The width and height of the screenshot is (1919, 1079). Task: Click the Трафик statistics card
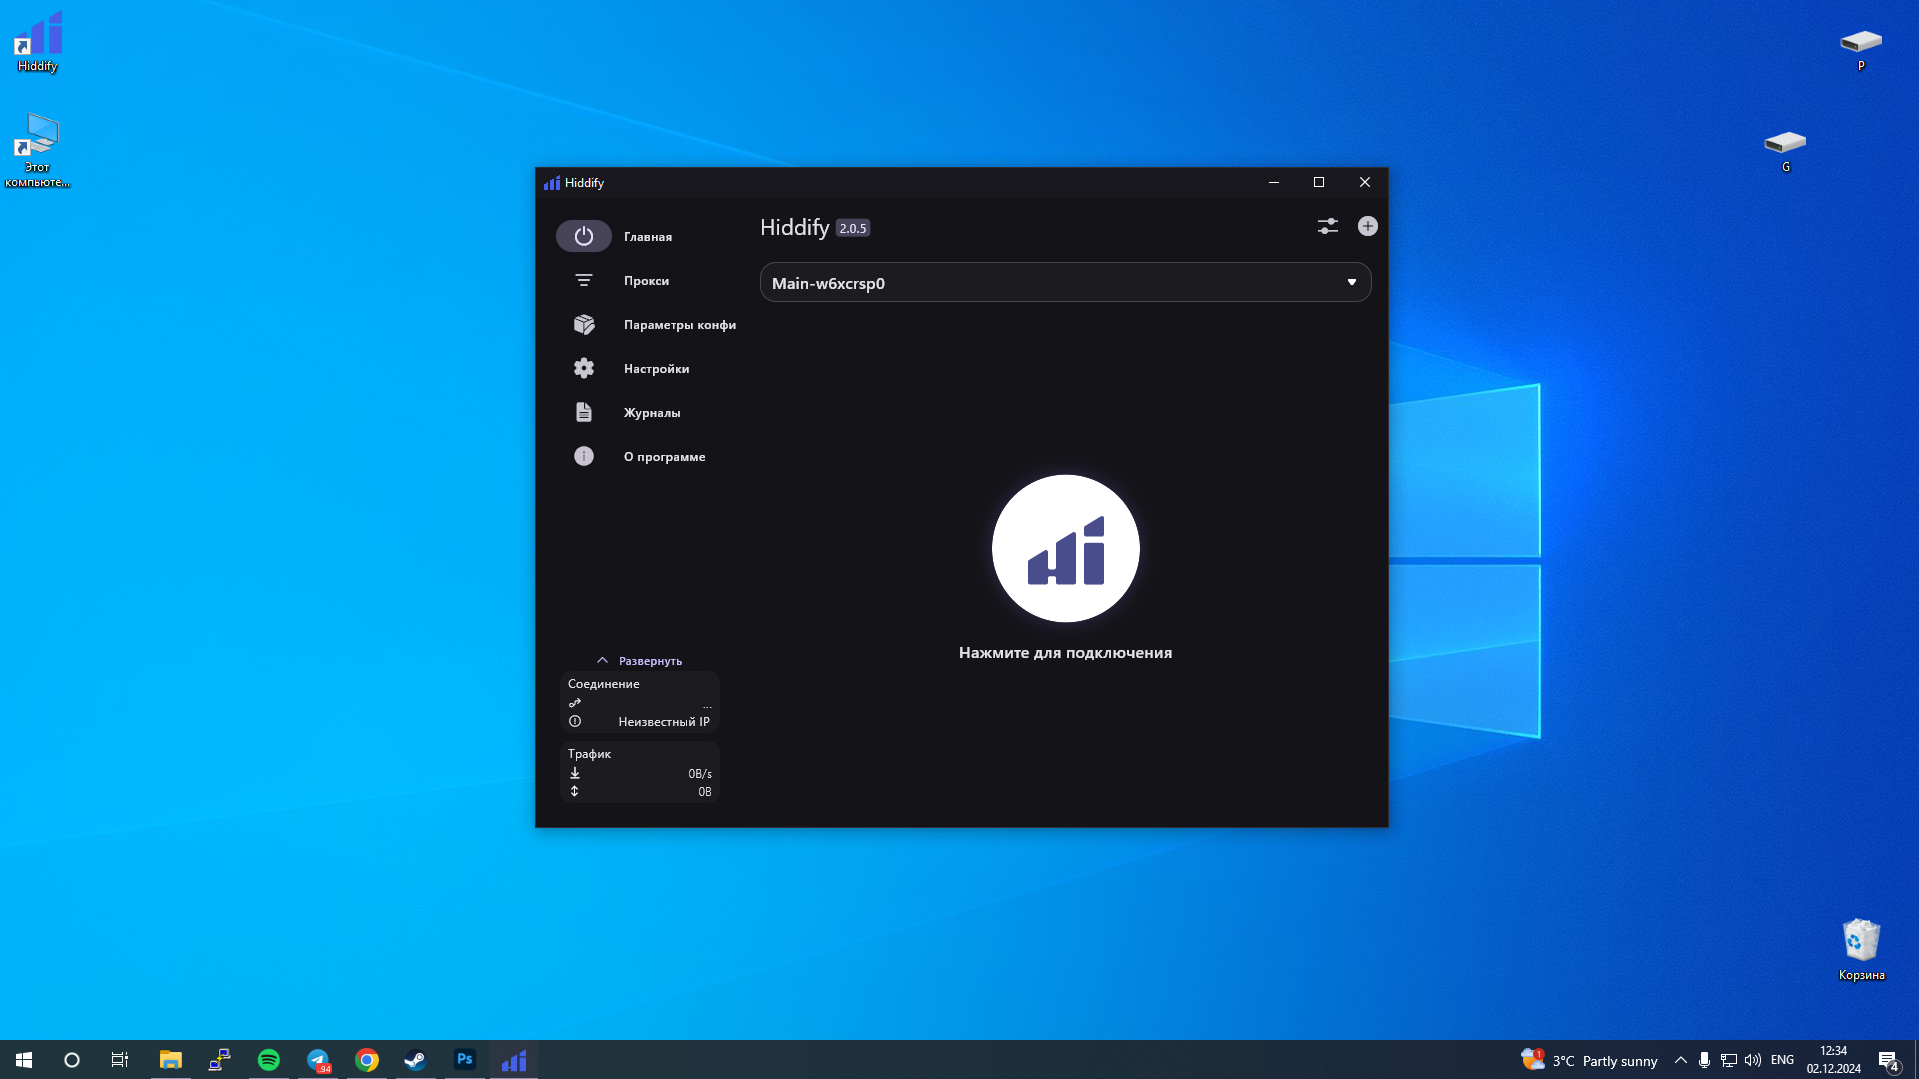(639, 772)
